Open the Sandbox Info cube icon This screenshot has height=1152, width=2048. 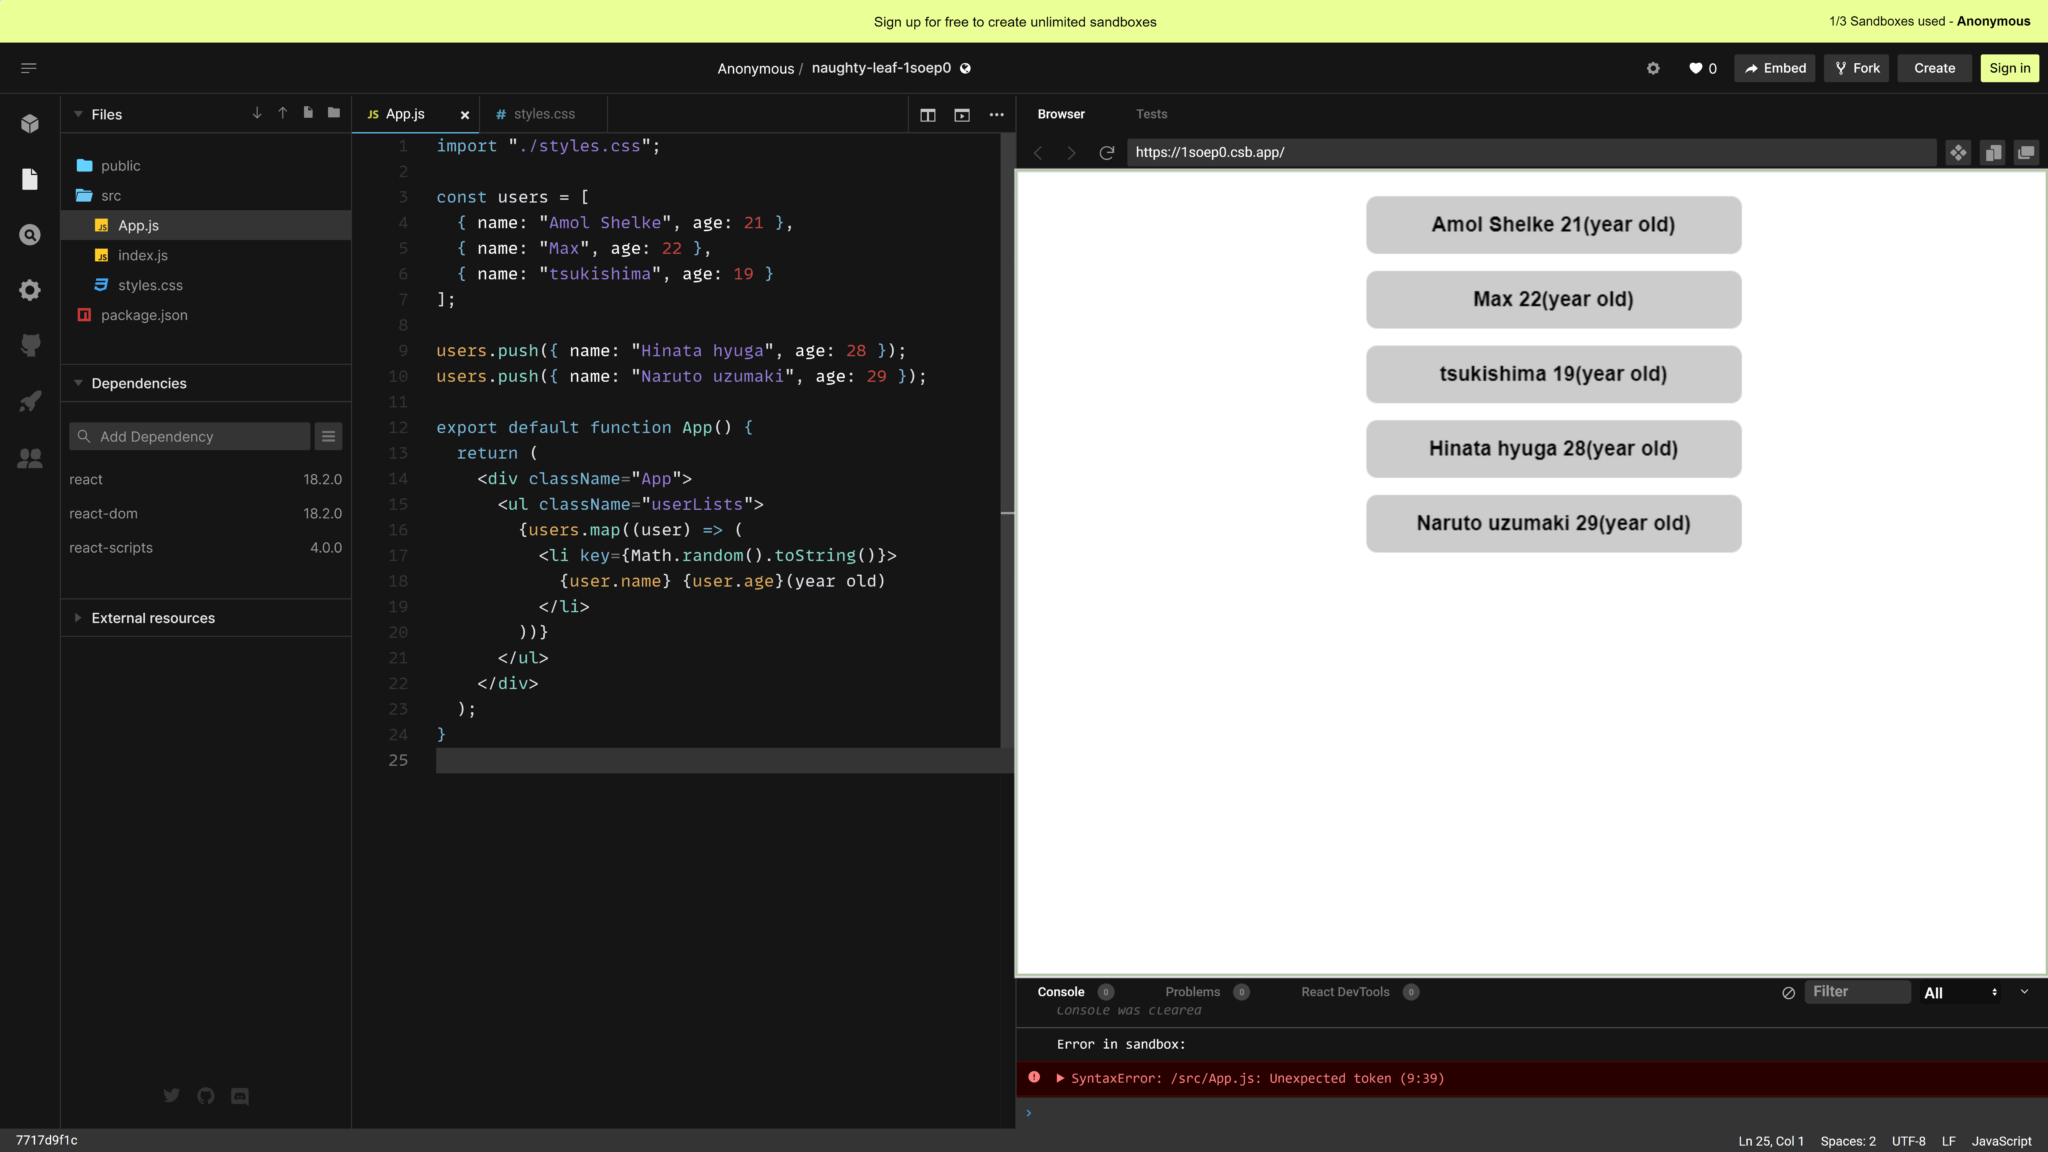pos(30,123)
